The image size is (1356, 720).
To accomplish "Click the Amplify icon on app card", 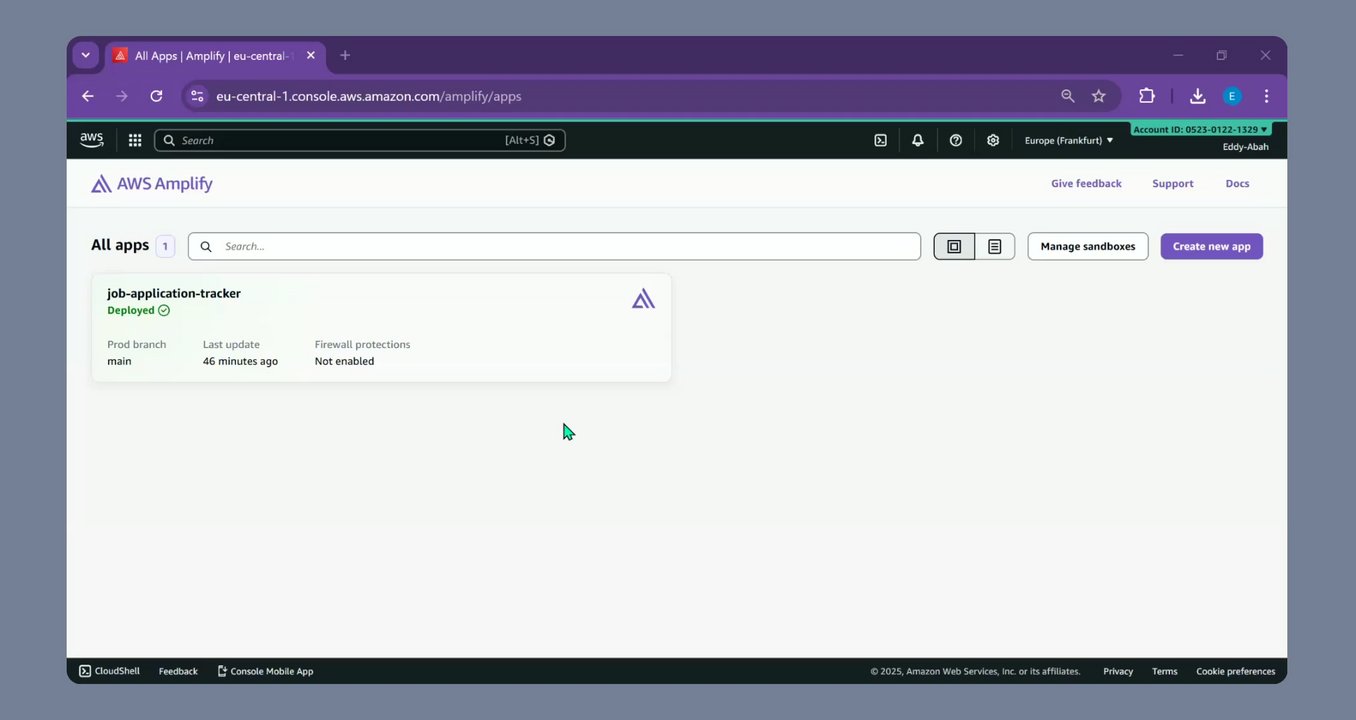I will (x=643, y=299).
